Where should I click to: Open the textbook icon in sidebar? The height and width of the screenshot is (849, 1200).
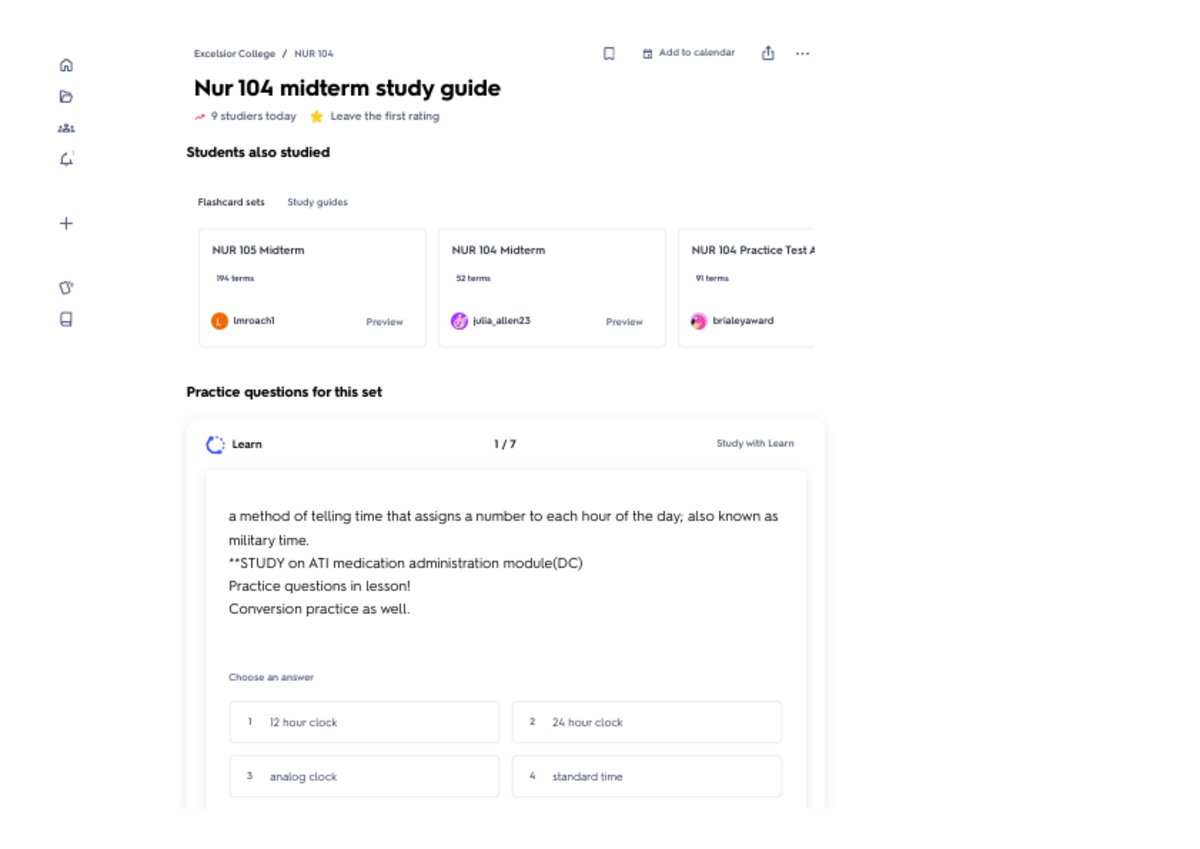point(66,320)
